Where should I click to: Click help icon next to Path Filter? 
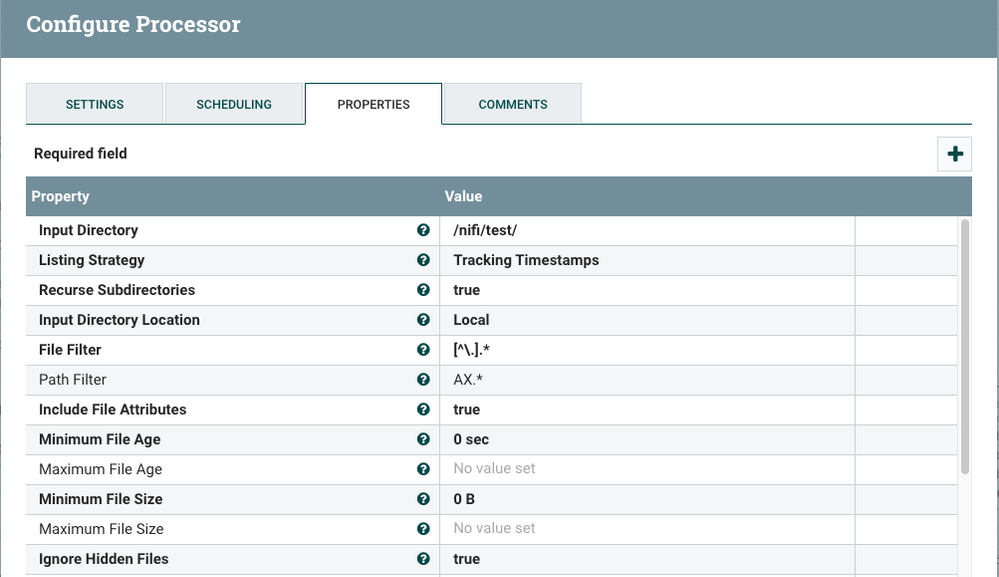[x=423, y=380]
